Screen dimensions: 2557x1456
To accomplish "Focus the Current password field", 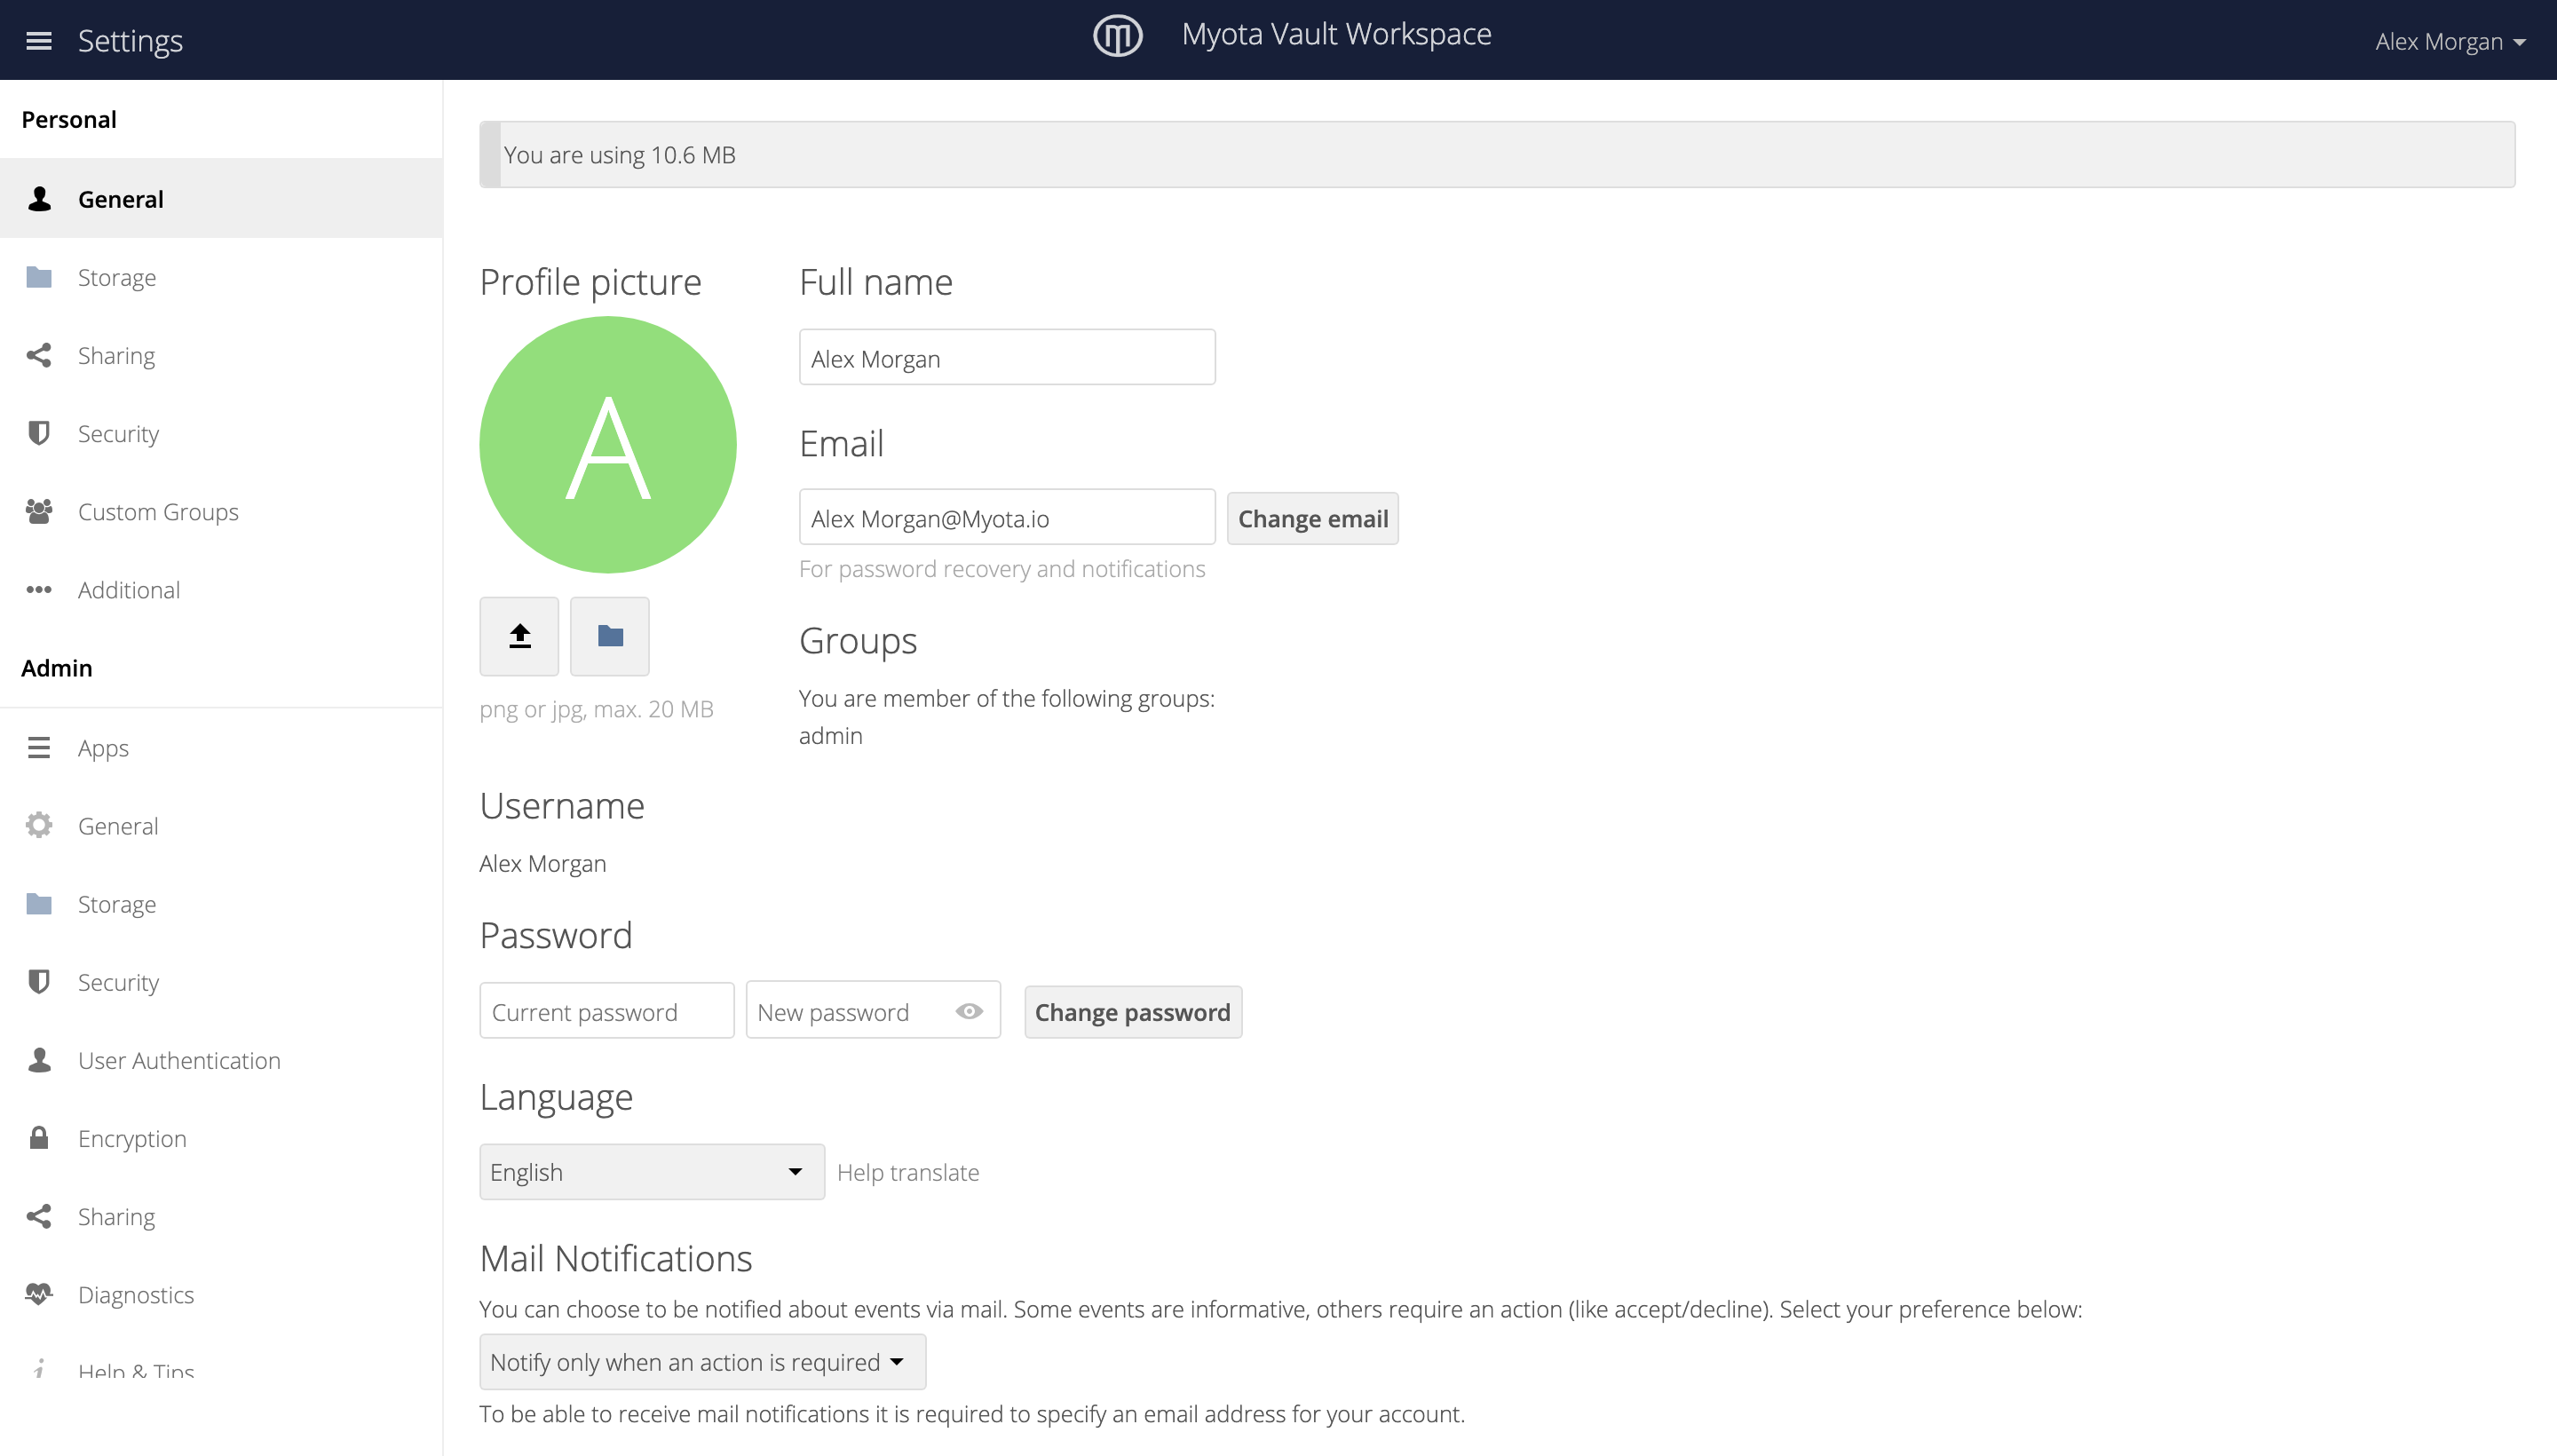I will pyautogui.click(x=607, y=1010).
